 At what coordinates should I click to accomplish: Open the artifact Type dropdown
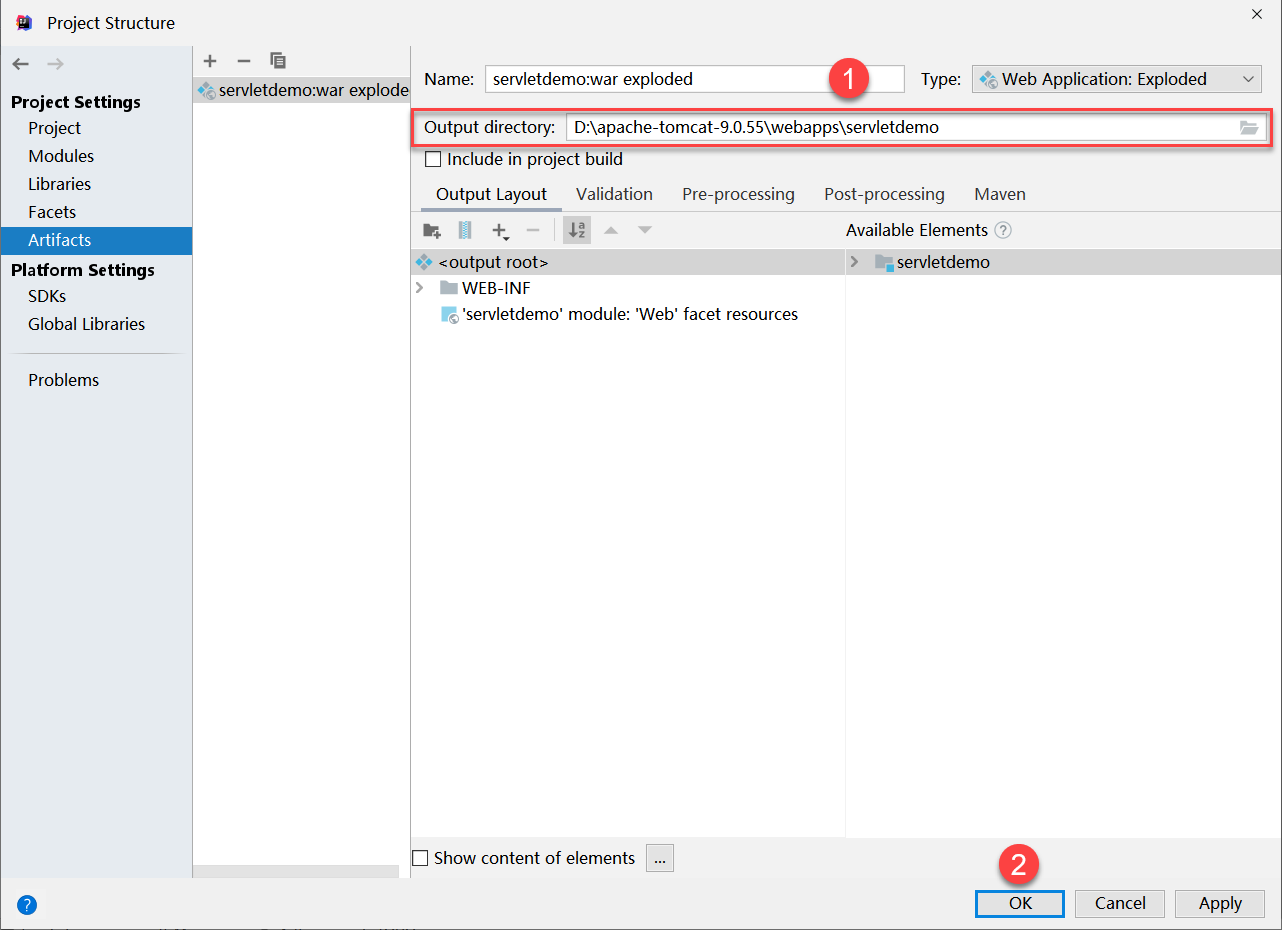(x=1117, y=79)
